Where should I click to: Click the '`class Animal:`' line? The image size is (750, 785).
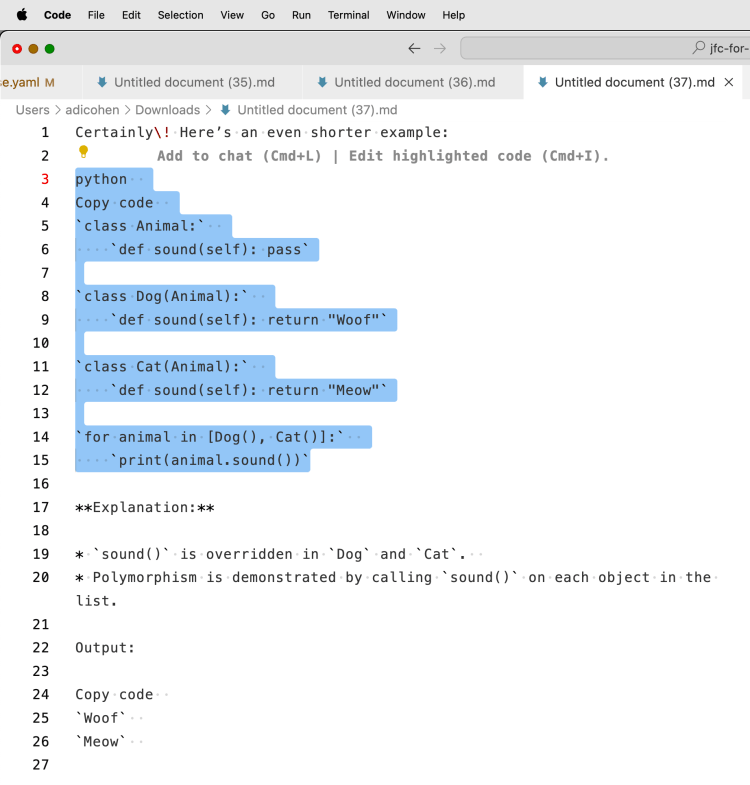pyautogui.click(x=140, y=226)
